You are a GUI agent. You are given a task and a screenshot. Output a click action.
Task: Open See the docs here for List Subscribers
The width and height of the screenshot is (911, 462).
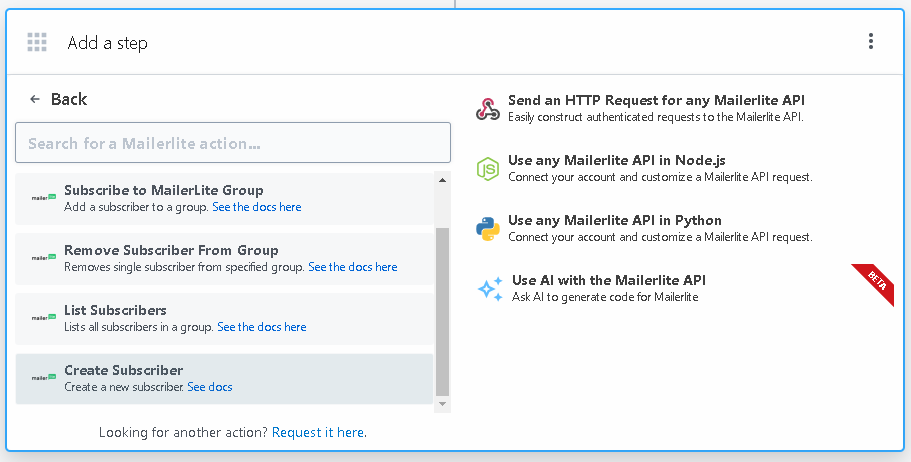(x=261, y=327)
